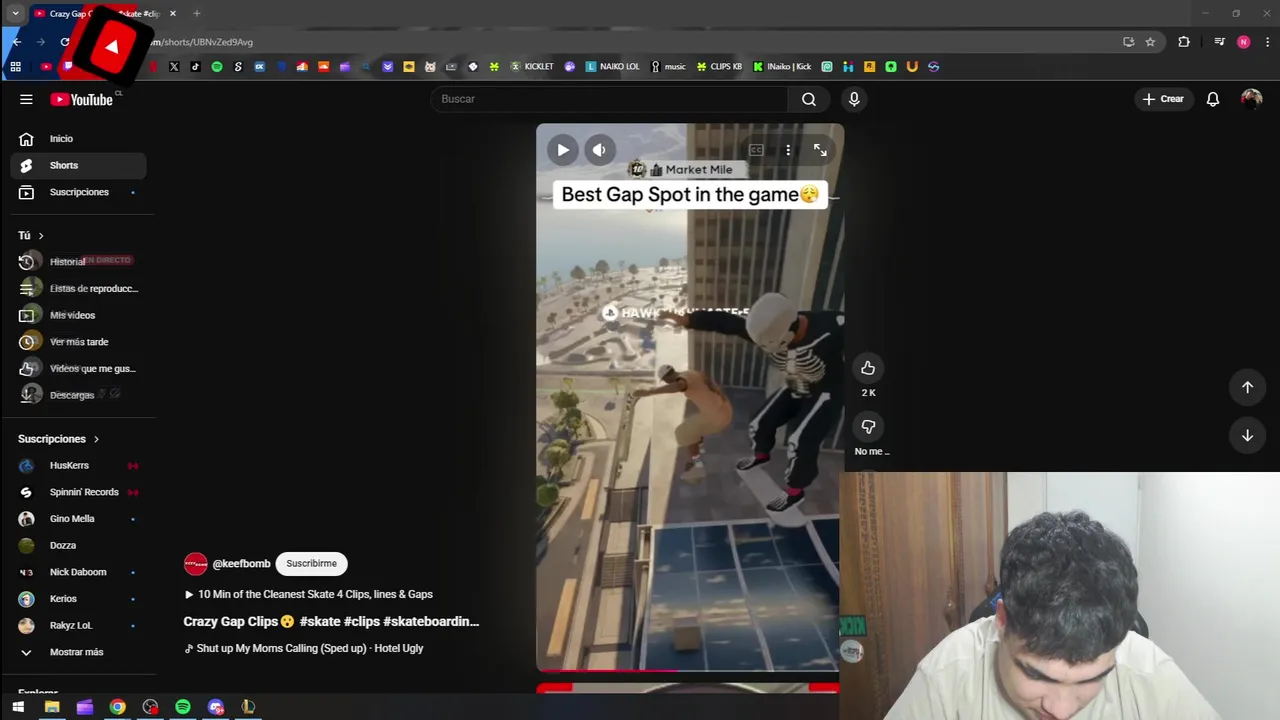Go to the previous Short
The height and width of the screenshot is (720, 1280).
pos(1247,387)
